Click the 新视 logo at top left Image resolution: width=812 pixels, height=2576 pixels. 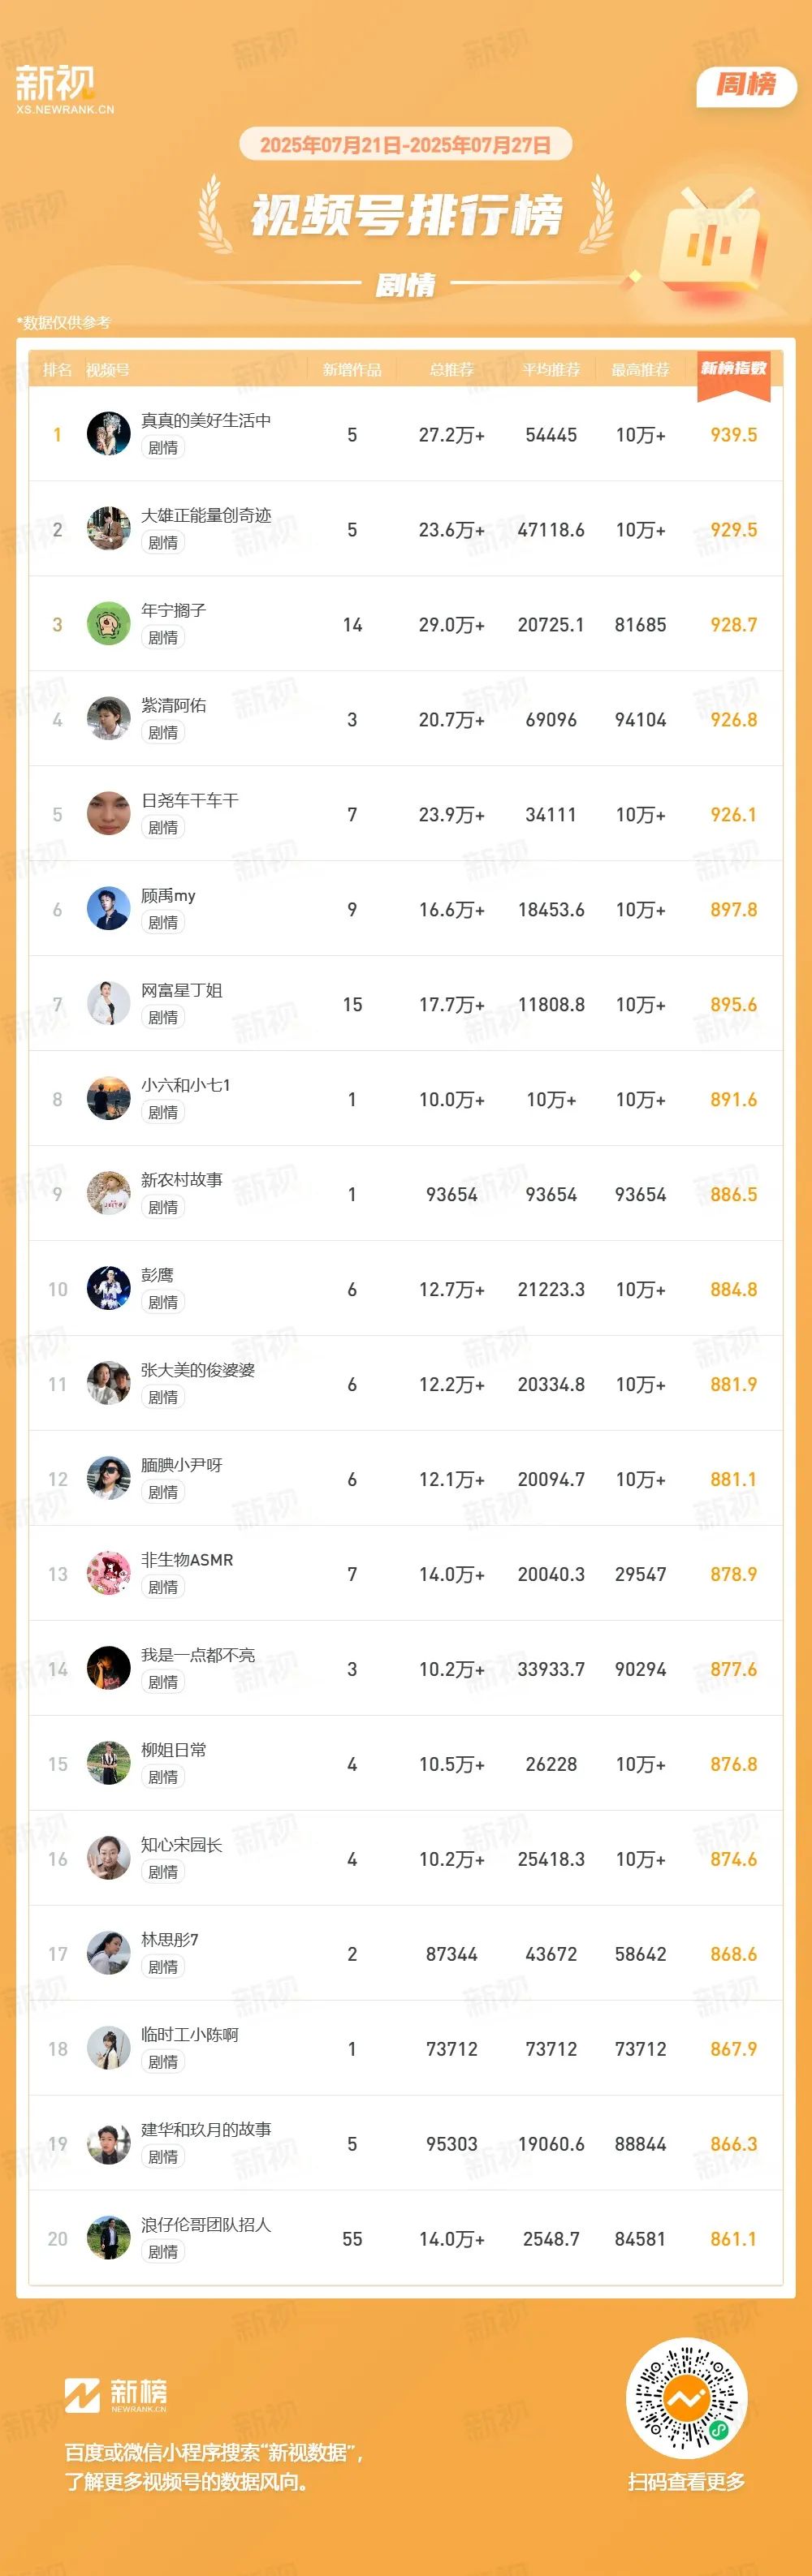(x=65, y=89)
